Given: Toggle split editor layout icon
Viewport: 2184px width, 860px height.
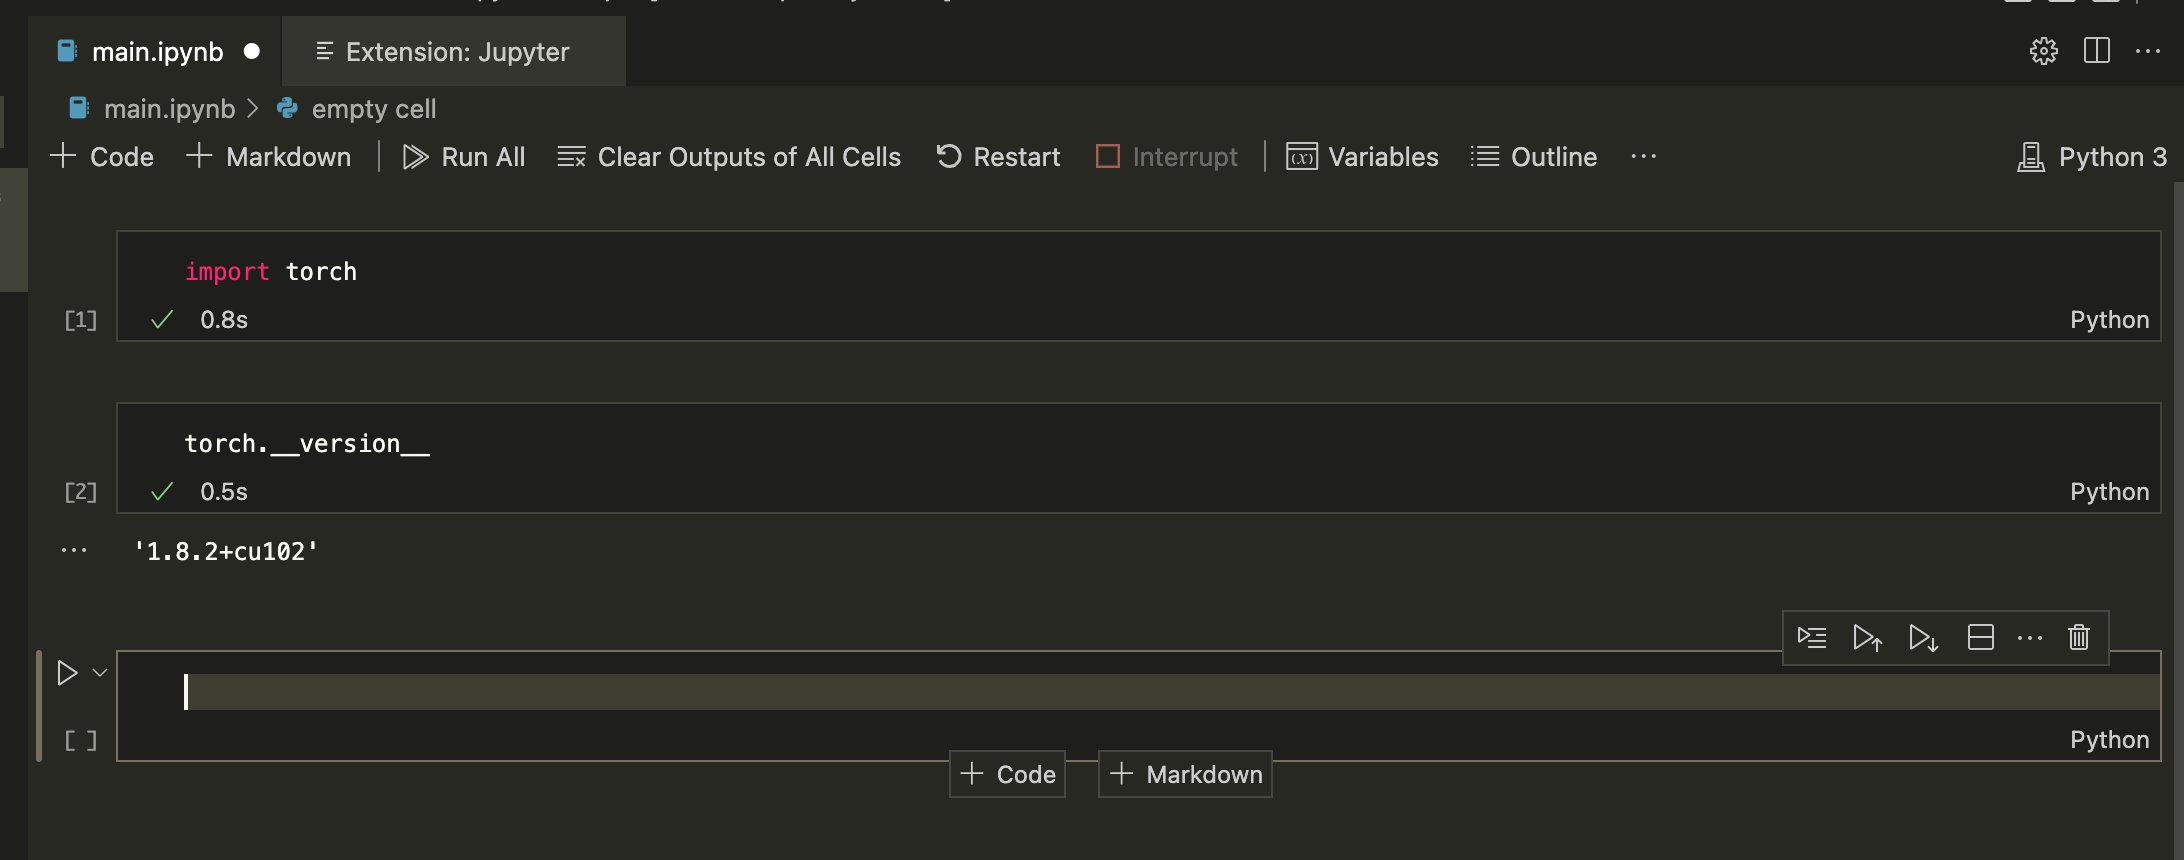Looking at the screenshot, I should (x=2097, y=51).
